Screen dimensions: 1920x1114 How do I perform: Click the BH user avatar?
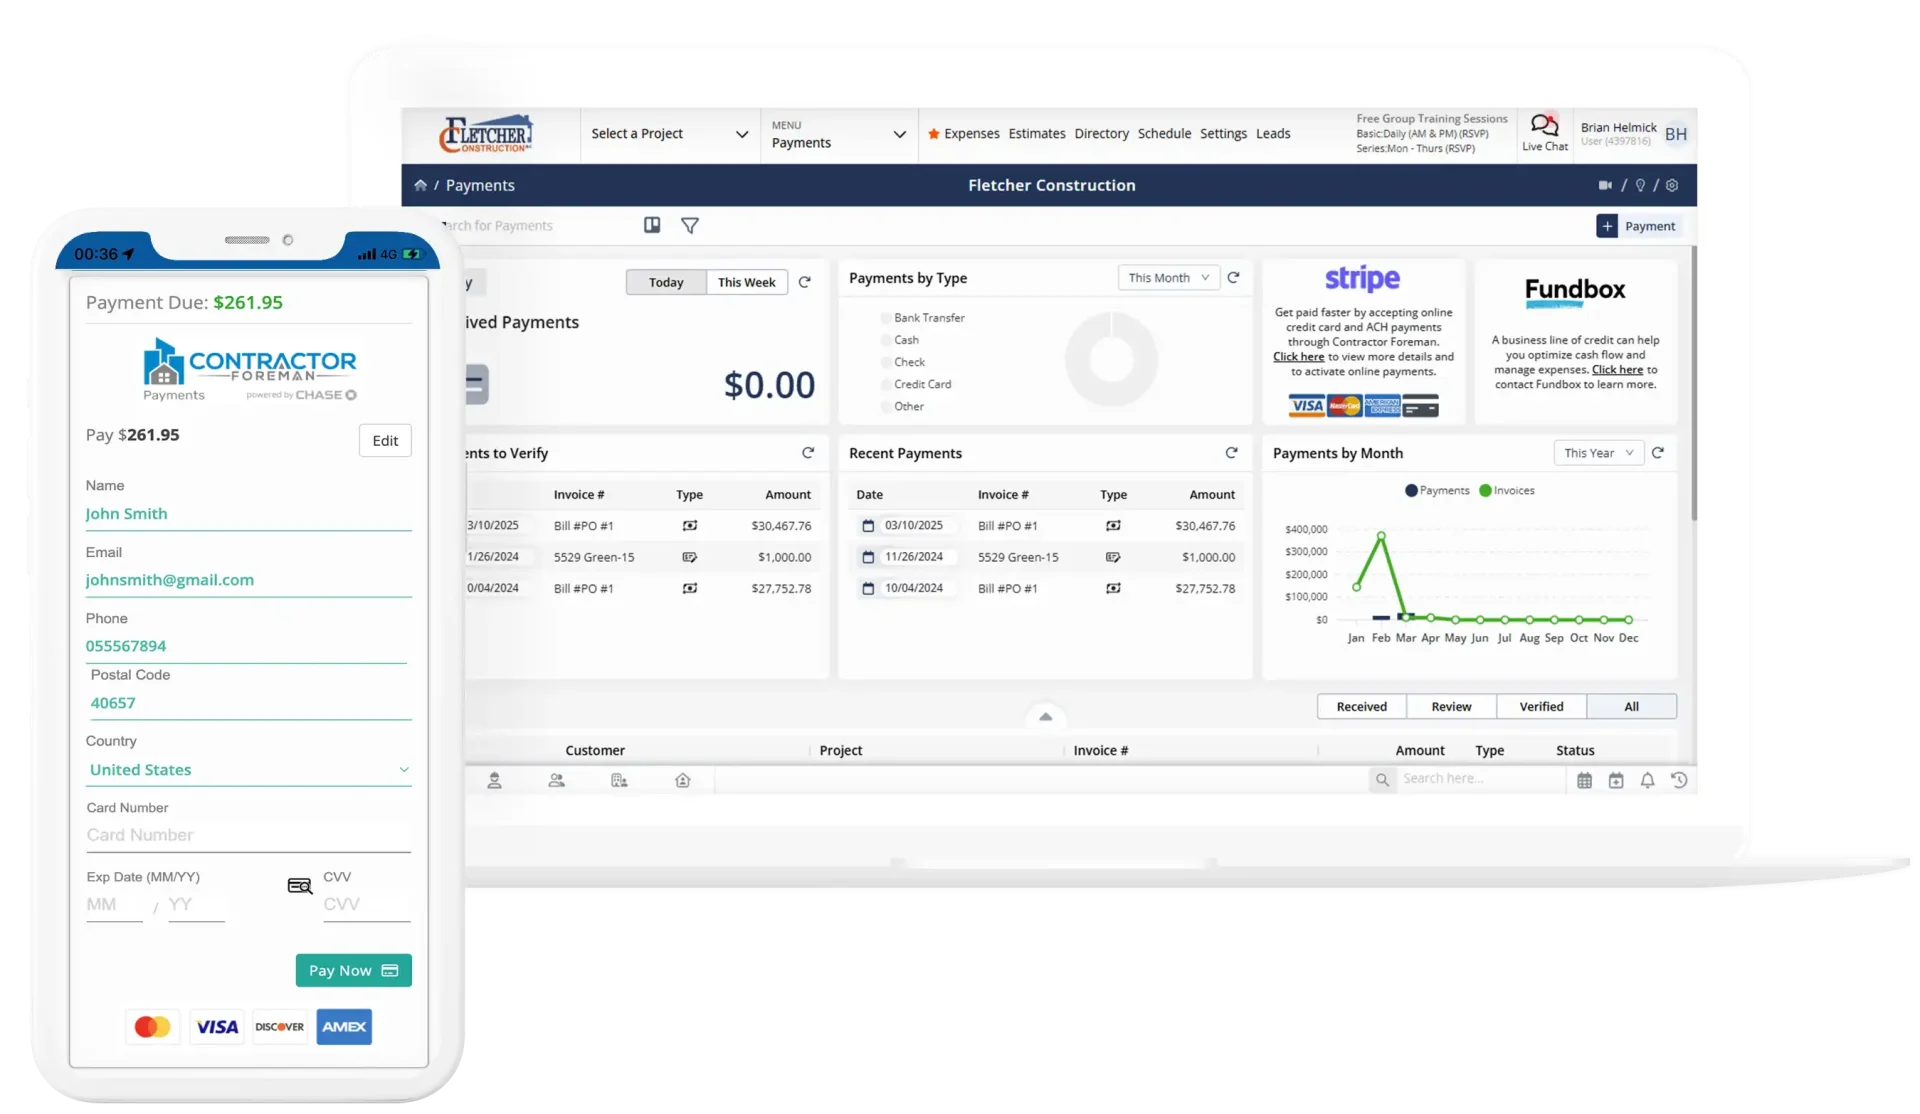1676,134
